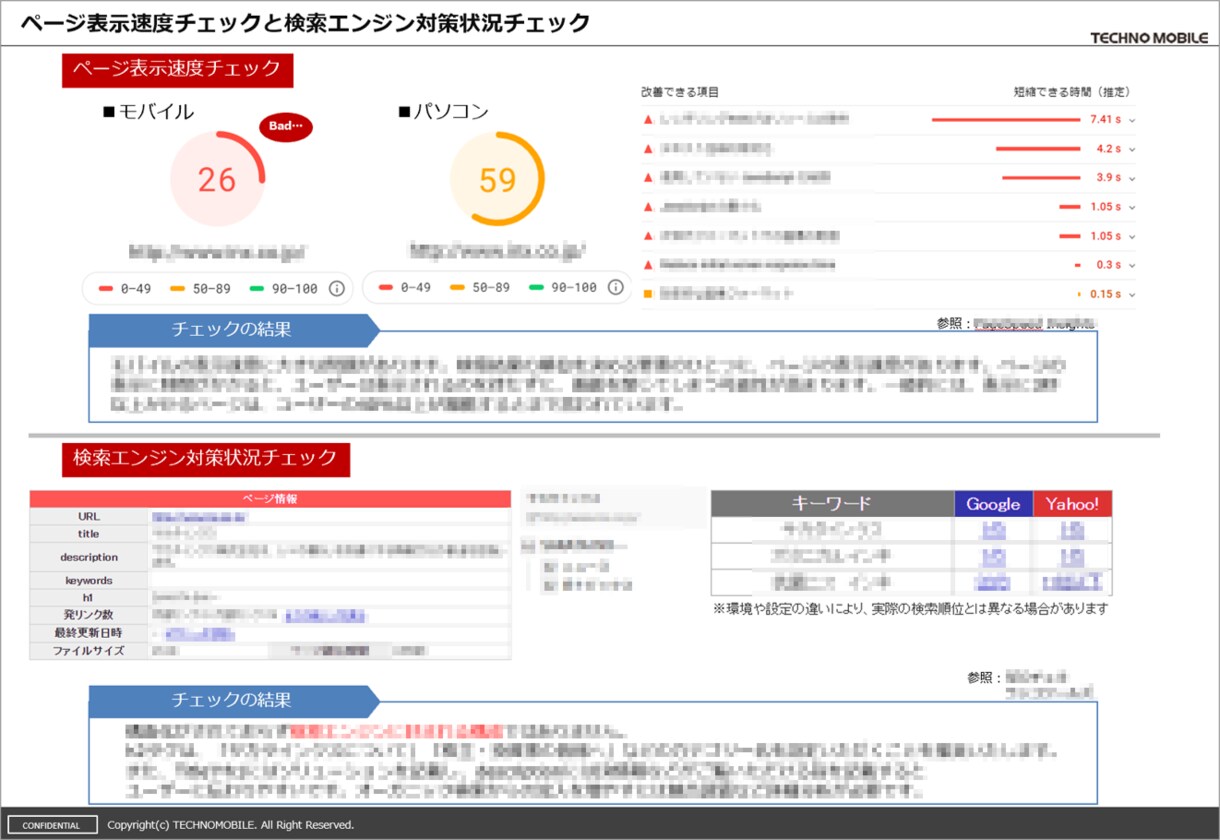Screen dimensions: 1220x840
Task: Click the upper チェックの結果 banner under speed check
Action: coord(232,329)
